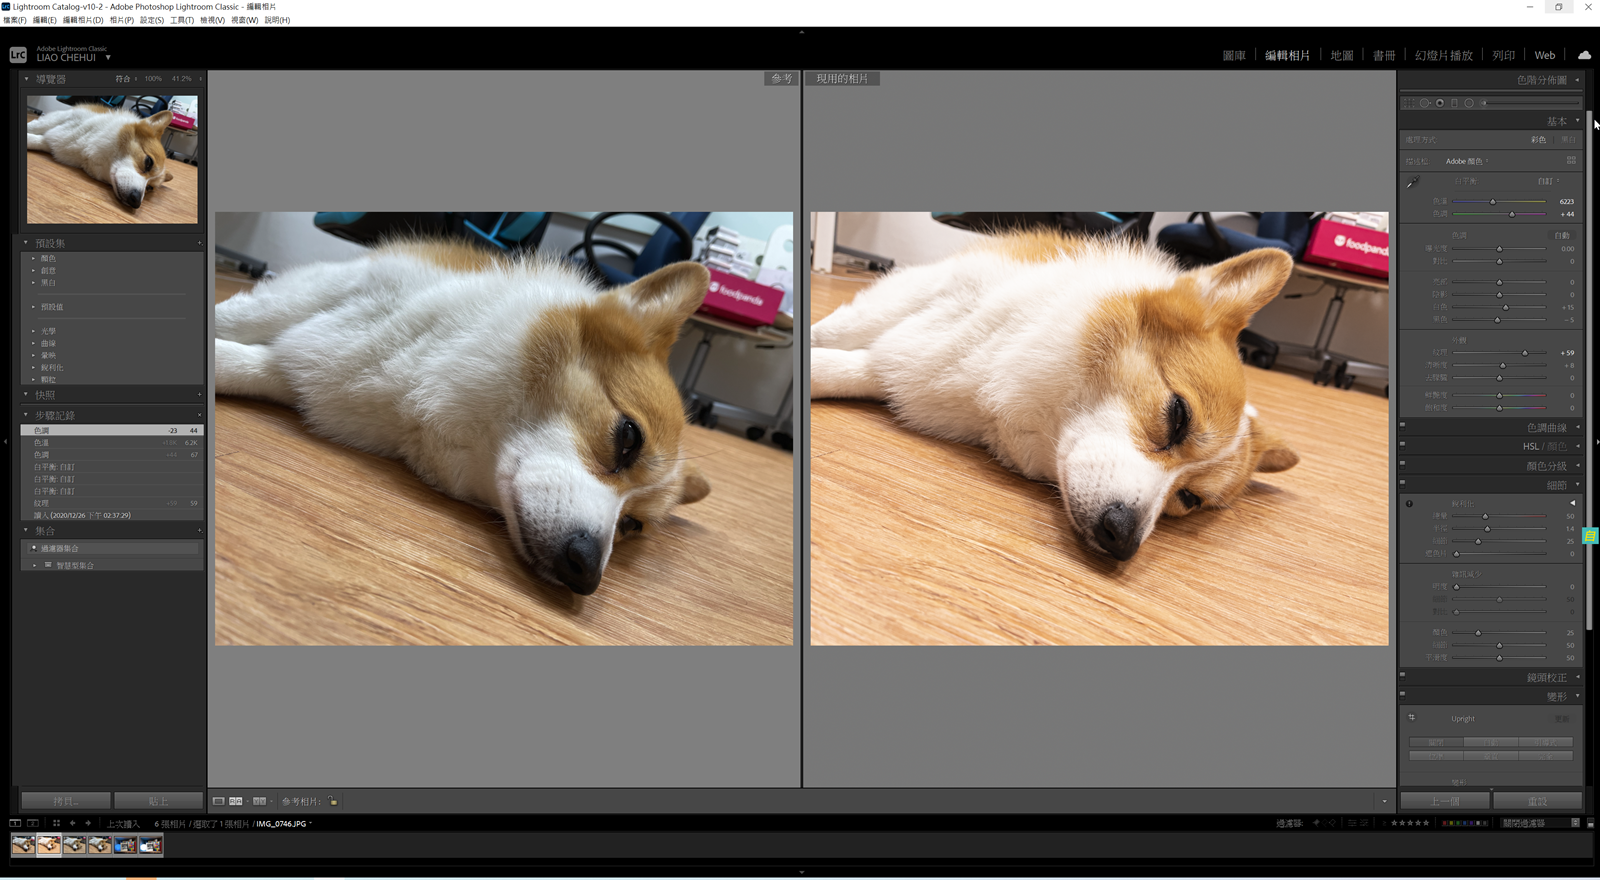This screenshot has width=1600, height=880.
Task: Switch treatment to black and white (黑白)
Action: 1567,140
